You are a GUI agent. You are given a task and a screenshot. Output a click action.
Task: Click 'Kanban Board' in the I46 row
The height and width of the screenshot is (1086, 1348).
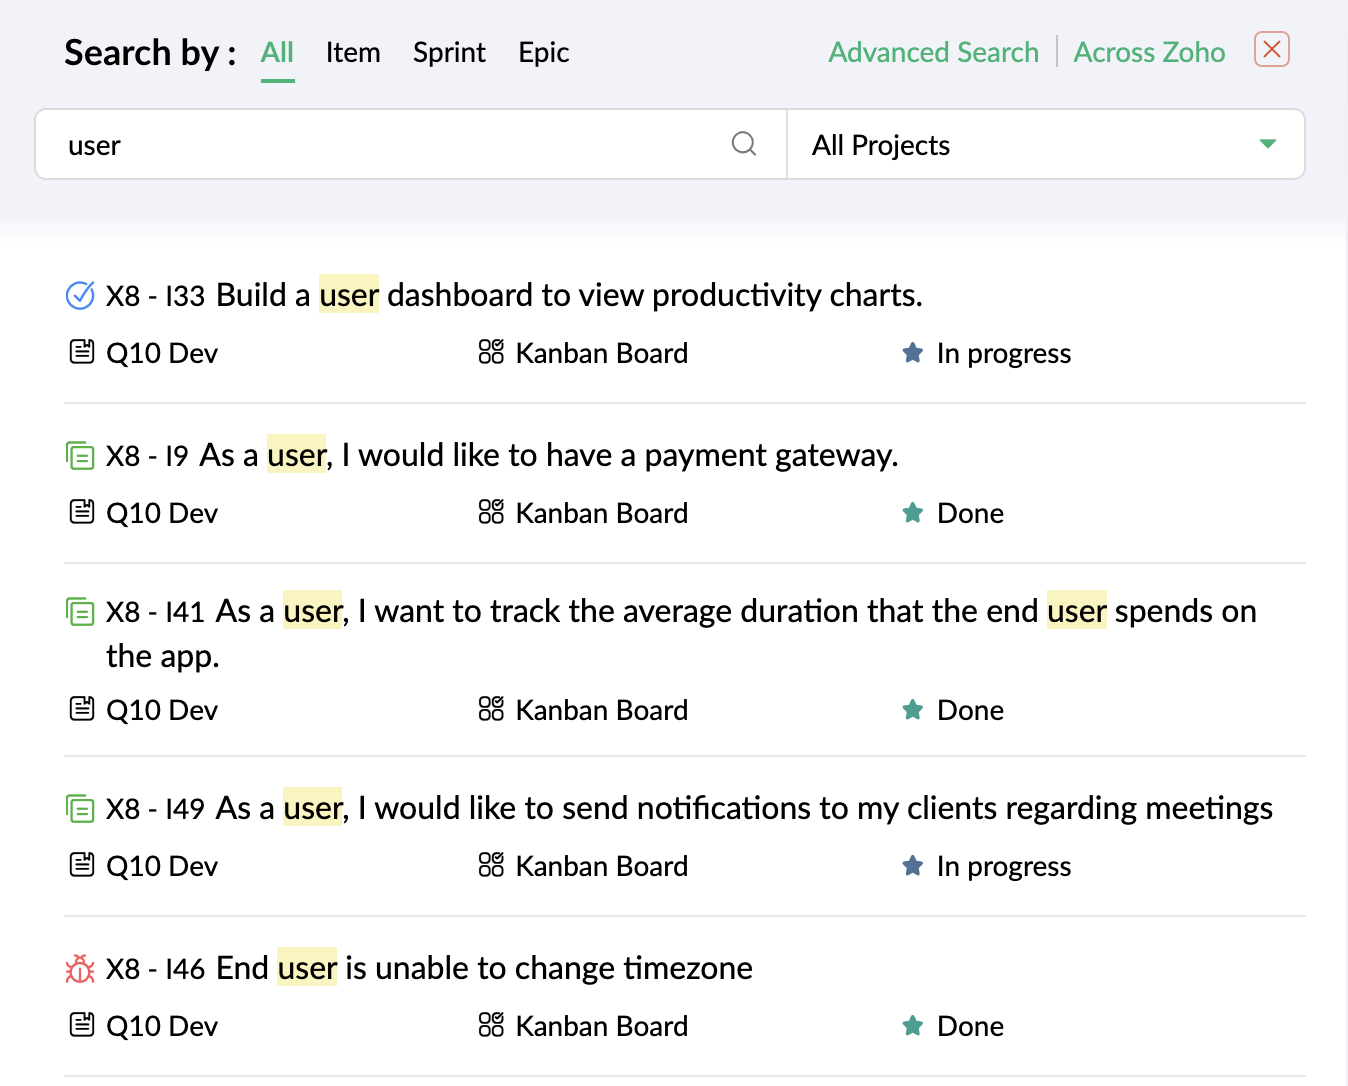602,1026
